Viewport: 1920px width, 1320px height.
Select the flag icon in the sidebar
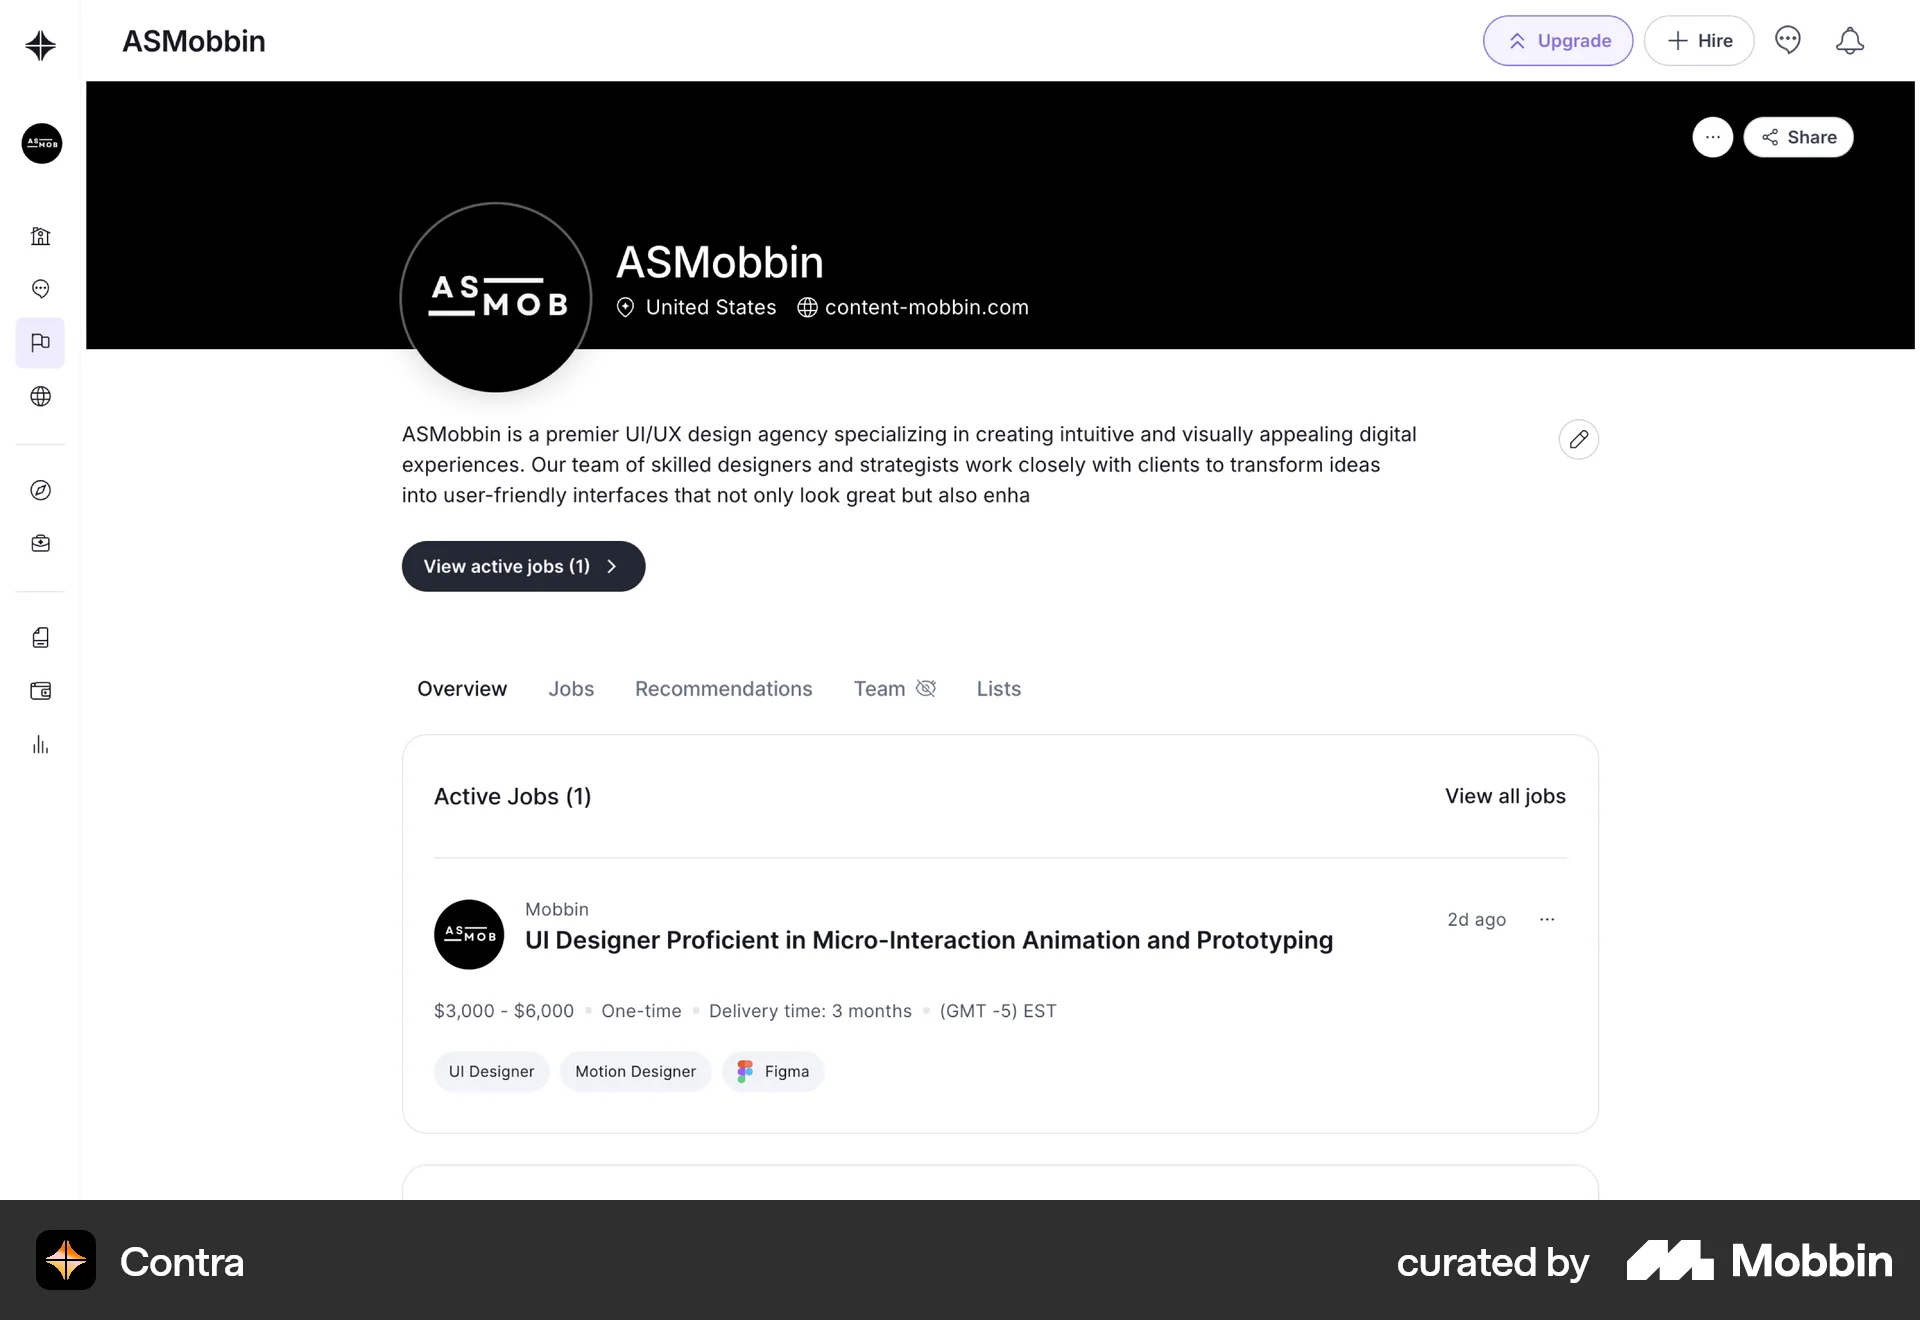tap(40, 343)
